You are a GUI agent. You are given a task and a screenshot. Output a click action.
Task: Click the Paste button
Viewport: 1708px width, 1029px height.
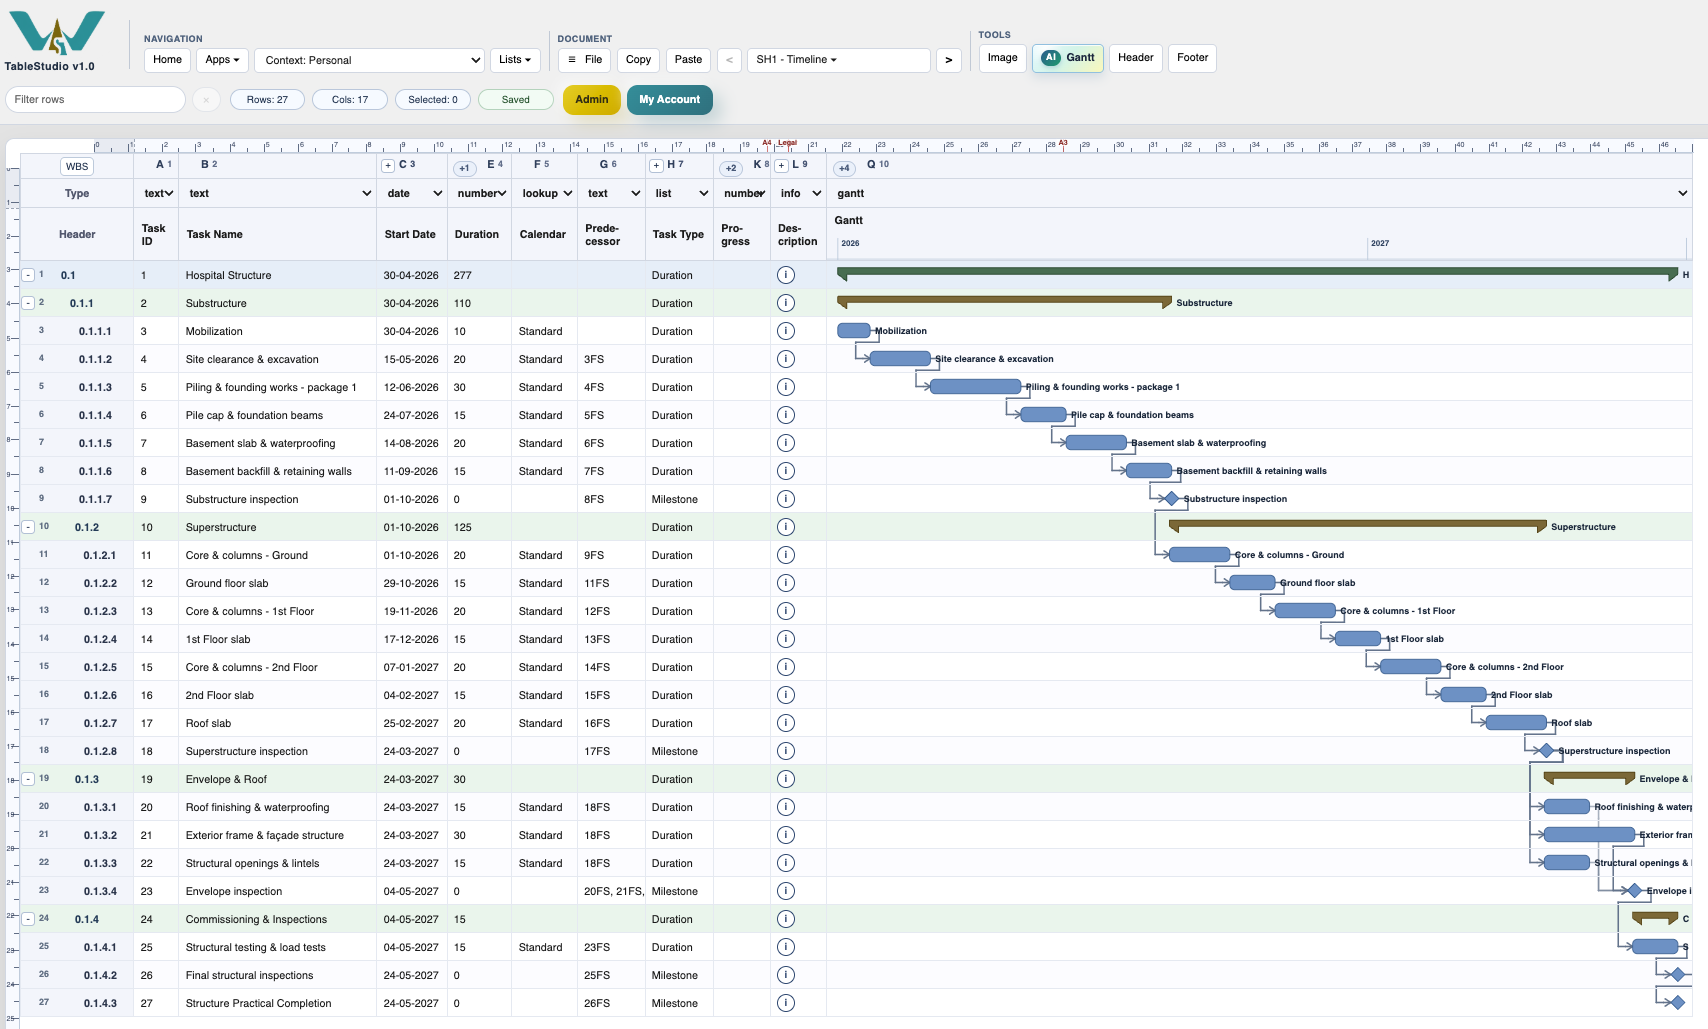click(x=688, y=60)
